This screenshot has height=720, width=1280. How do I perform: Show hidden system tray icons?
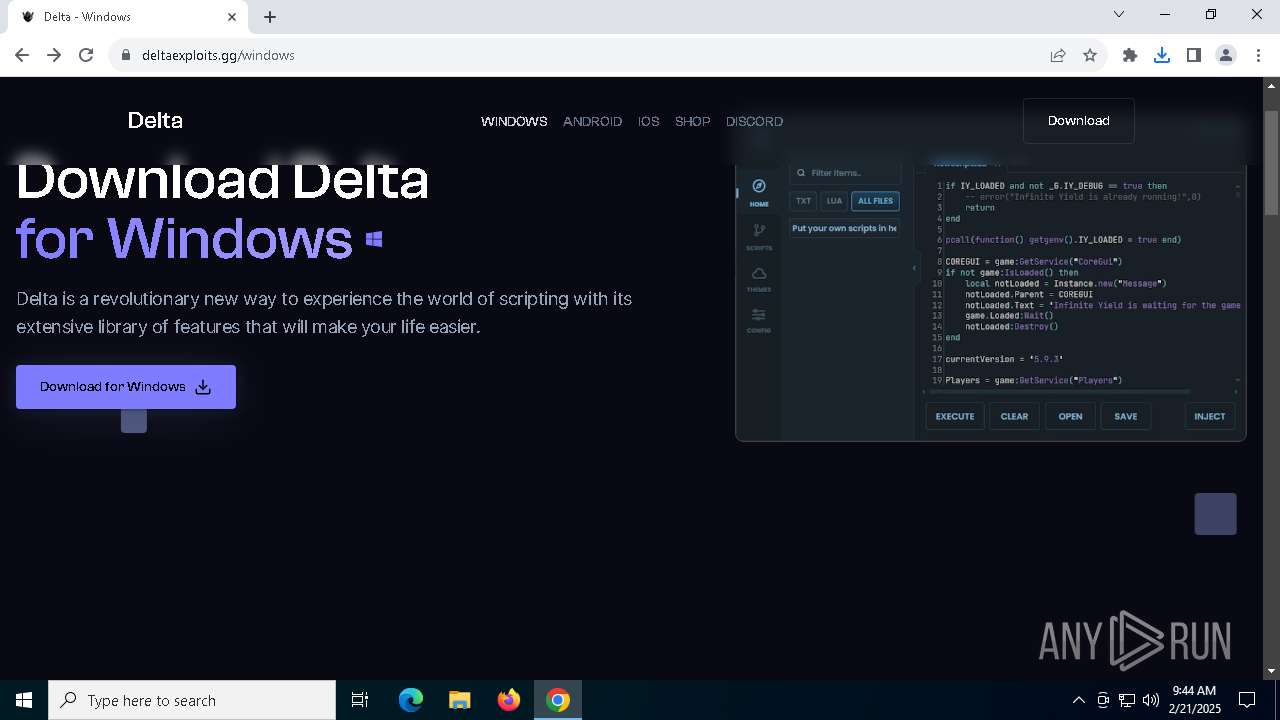(1078, 700)
